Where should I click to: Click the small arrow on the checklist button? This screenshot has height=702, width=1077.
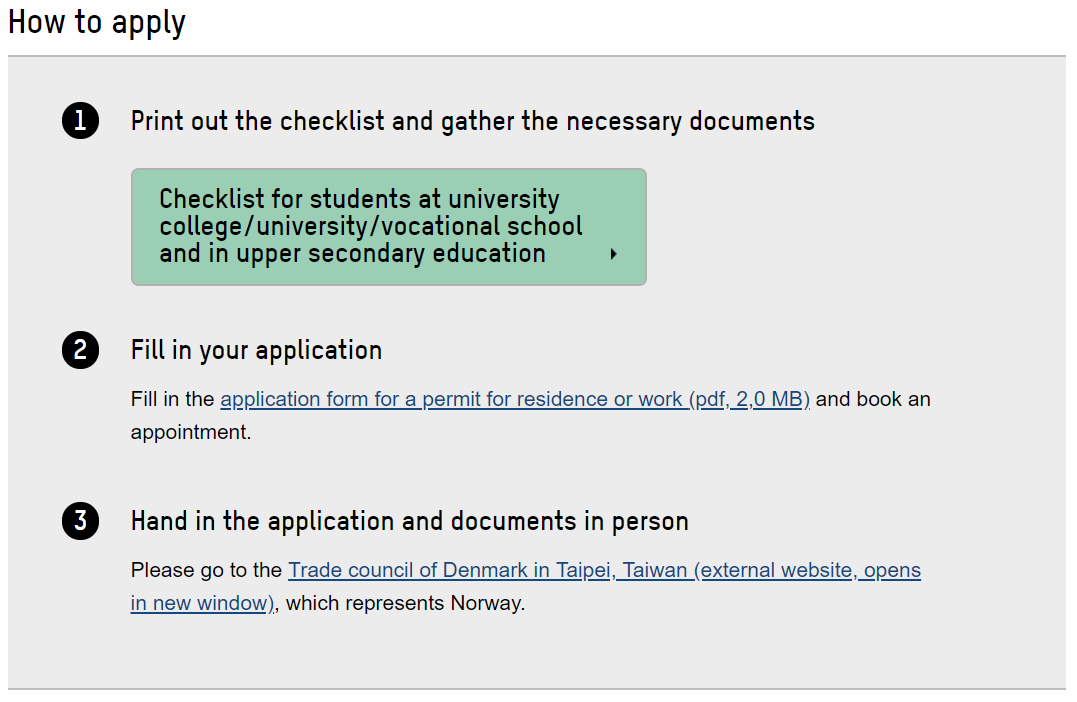(x=613, y=254)
